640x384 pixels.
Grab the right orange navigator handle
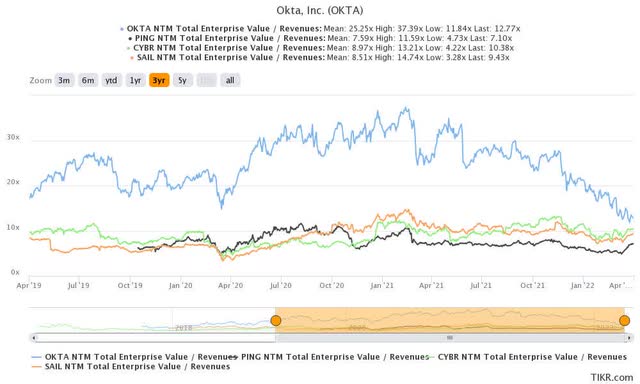[624, 320]
